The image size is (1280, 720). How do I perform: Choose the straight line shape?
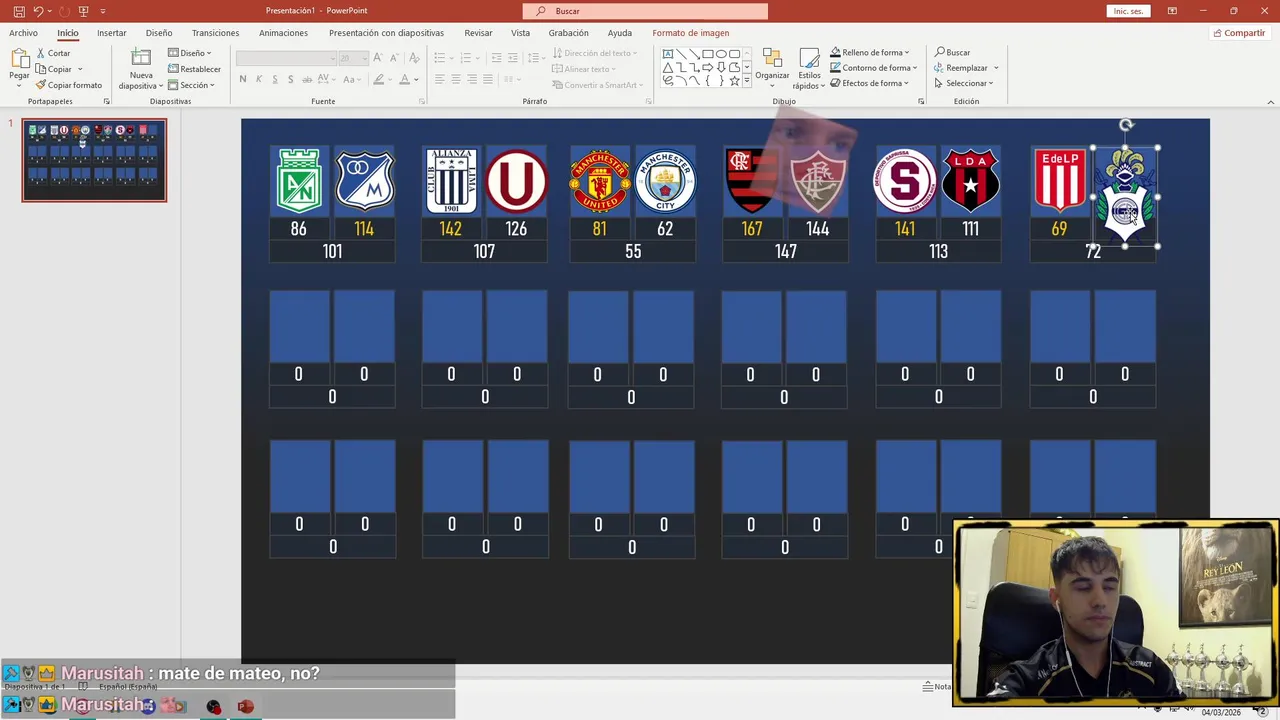[x=681, y=54]
